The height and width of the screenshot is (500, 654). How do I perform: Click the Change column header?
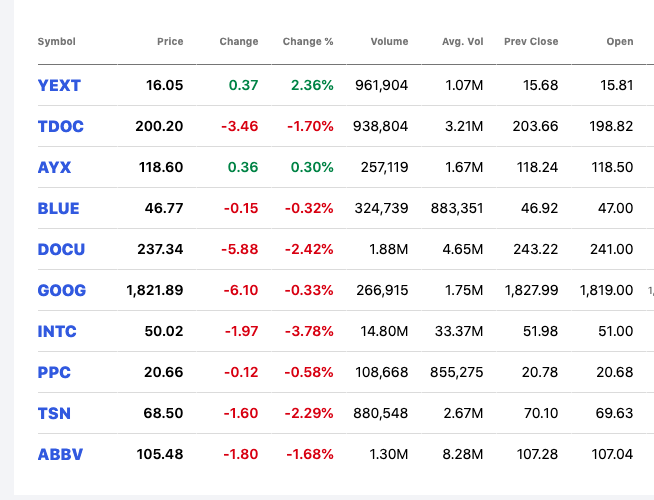tap(239, 42)
